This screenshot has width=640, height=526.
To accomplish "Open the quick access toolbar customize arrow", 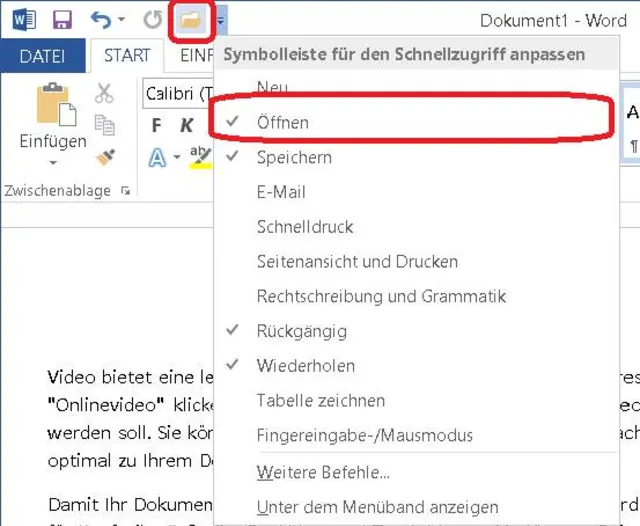I will pyautogui.click(x=220, y=19).
